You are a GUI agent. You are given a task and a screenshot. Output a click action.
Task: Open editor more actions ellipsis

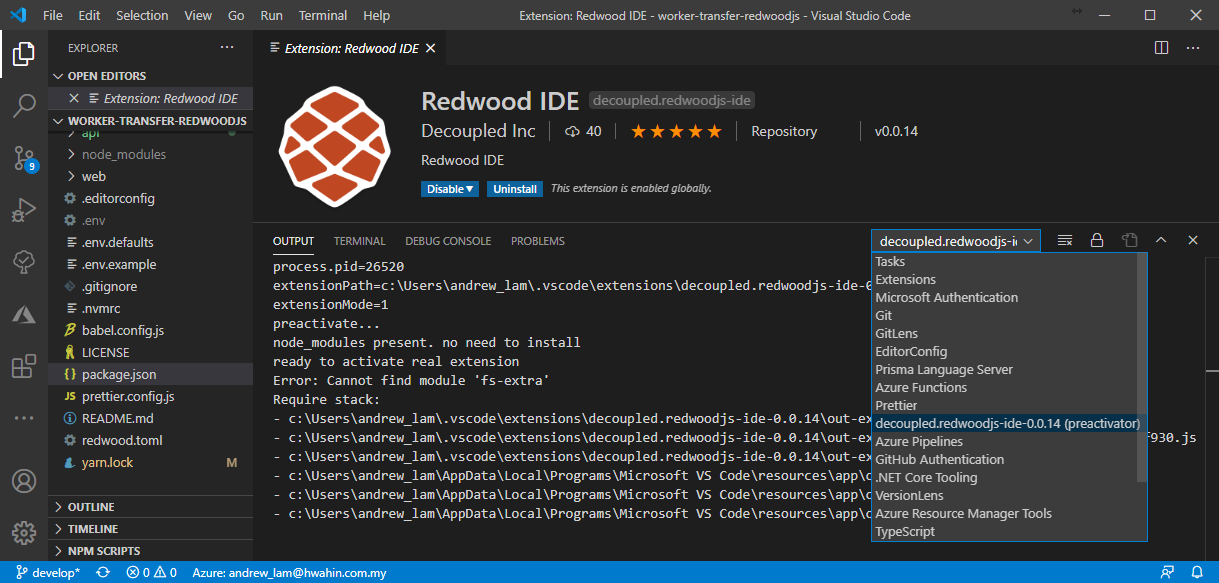[x=1193, y=48]
